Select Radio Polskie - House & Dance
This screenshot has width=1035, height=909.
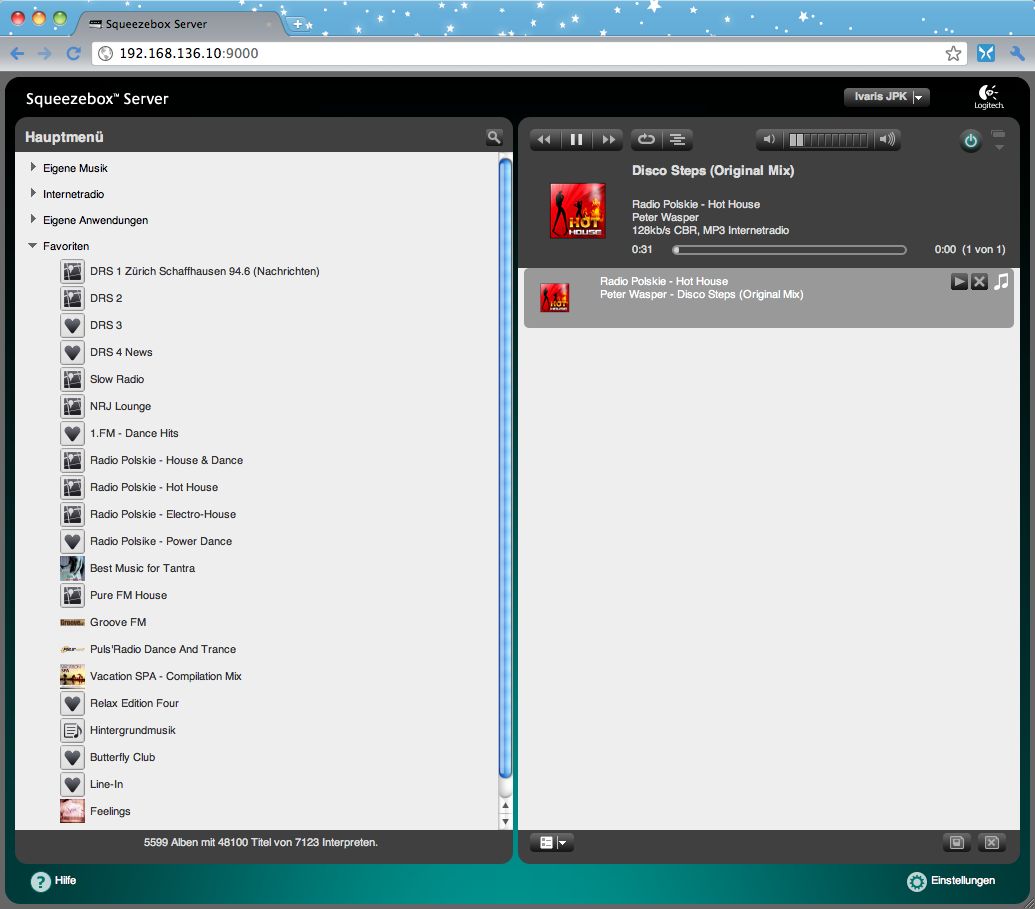(x=166, y=460)
